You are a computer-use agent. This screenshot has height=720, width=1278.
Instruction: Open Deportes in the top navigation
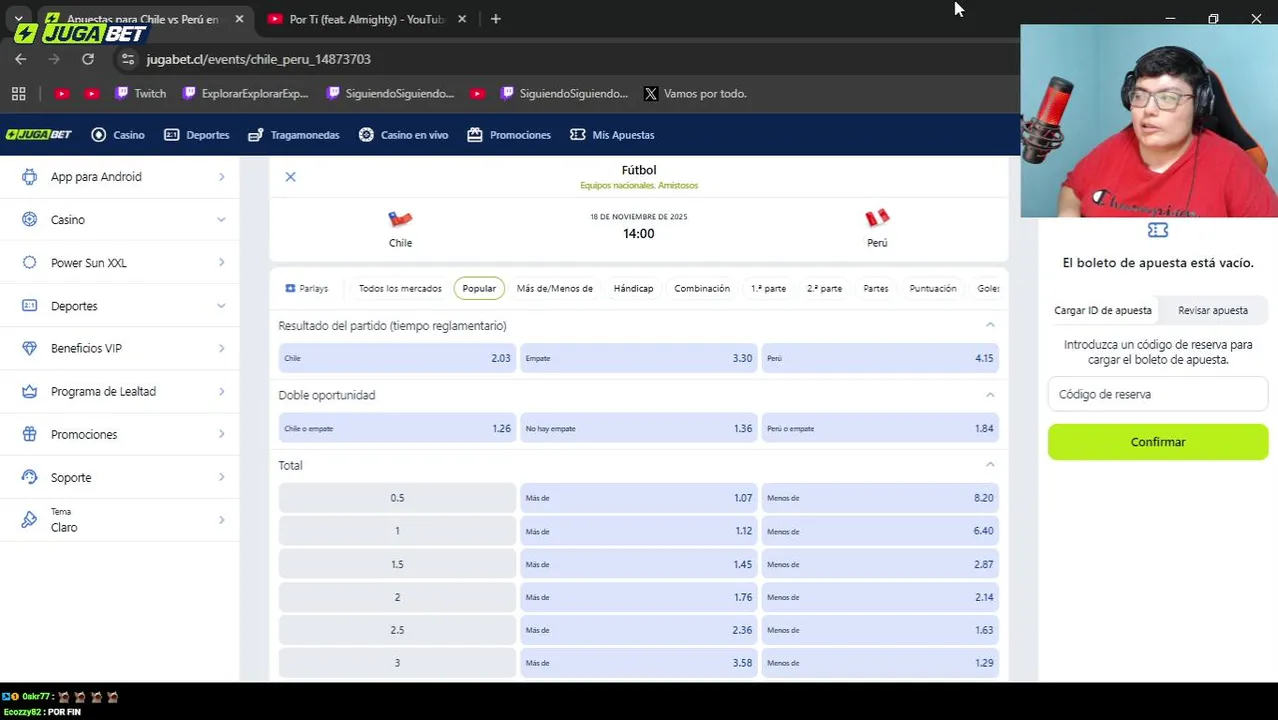click(x=197, y=135)
